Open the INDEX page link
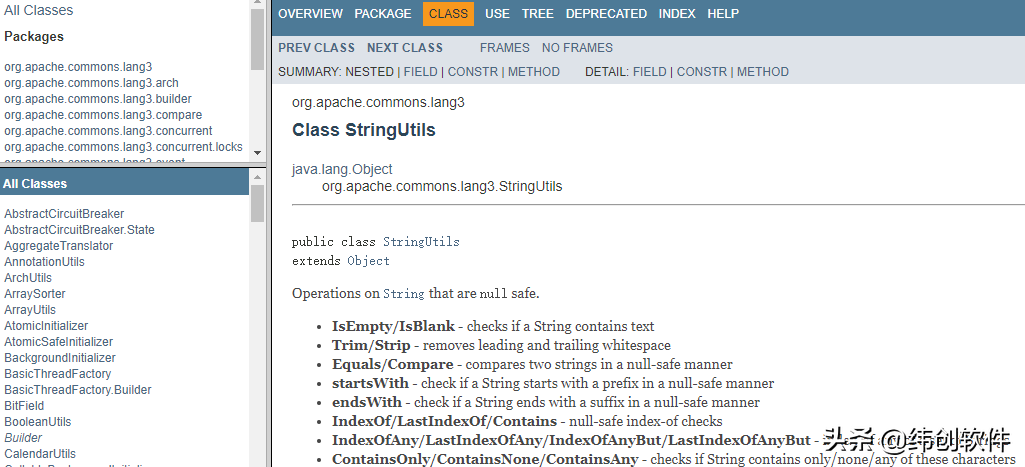 click(x=677, y=14)
